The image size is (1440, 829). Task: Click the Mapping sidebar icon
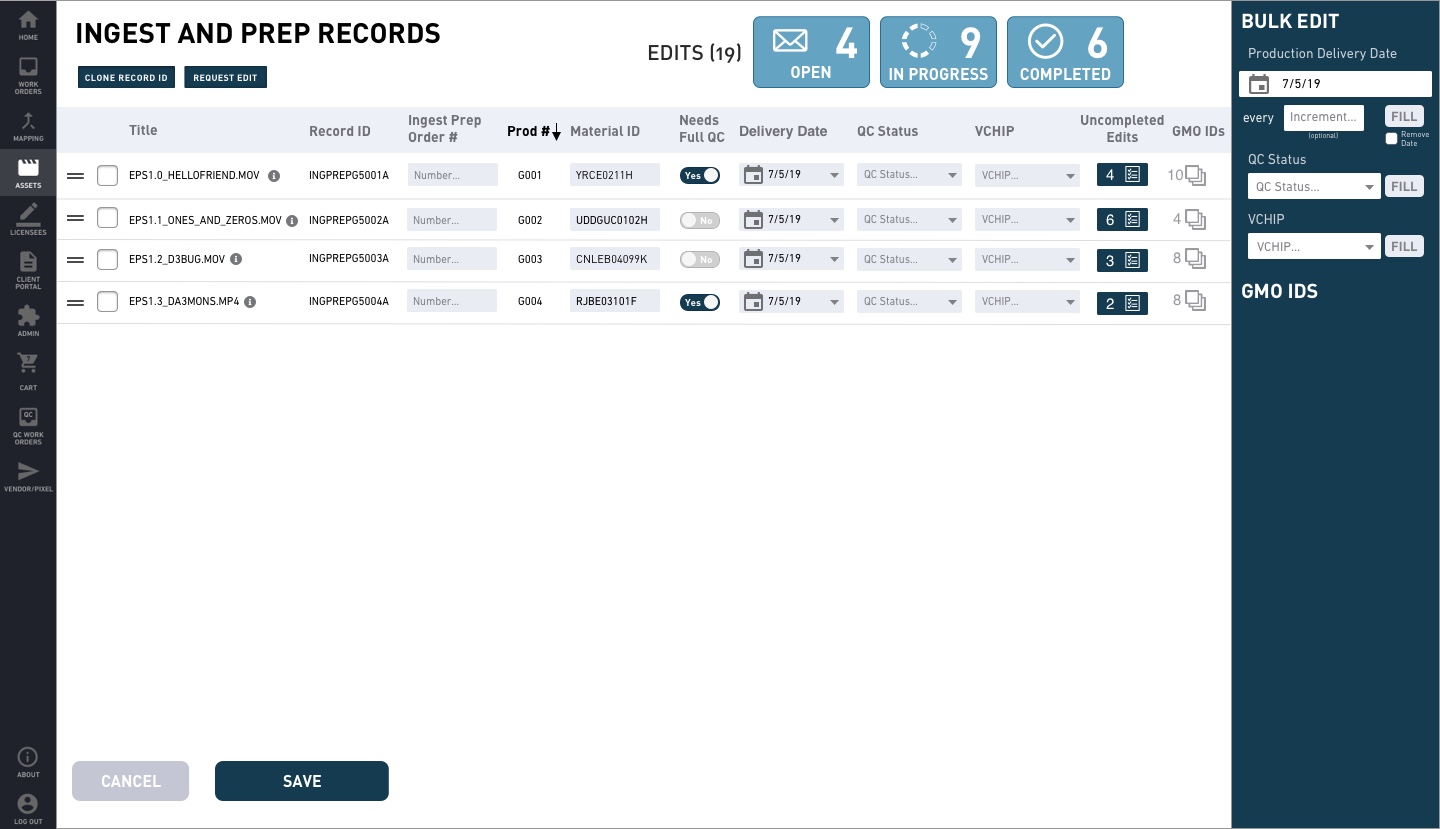[x=28, y=126]
